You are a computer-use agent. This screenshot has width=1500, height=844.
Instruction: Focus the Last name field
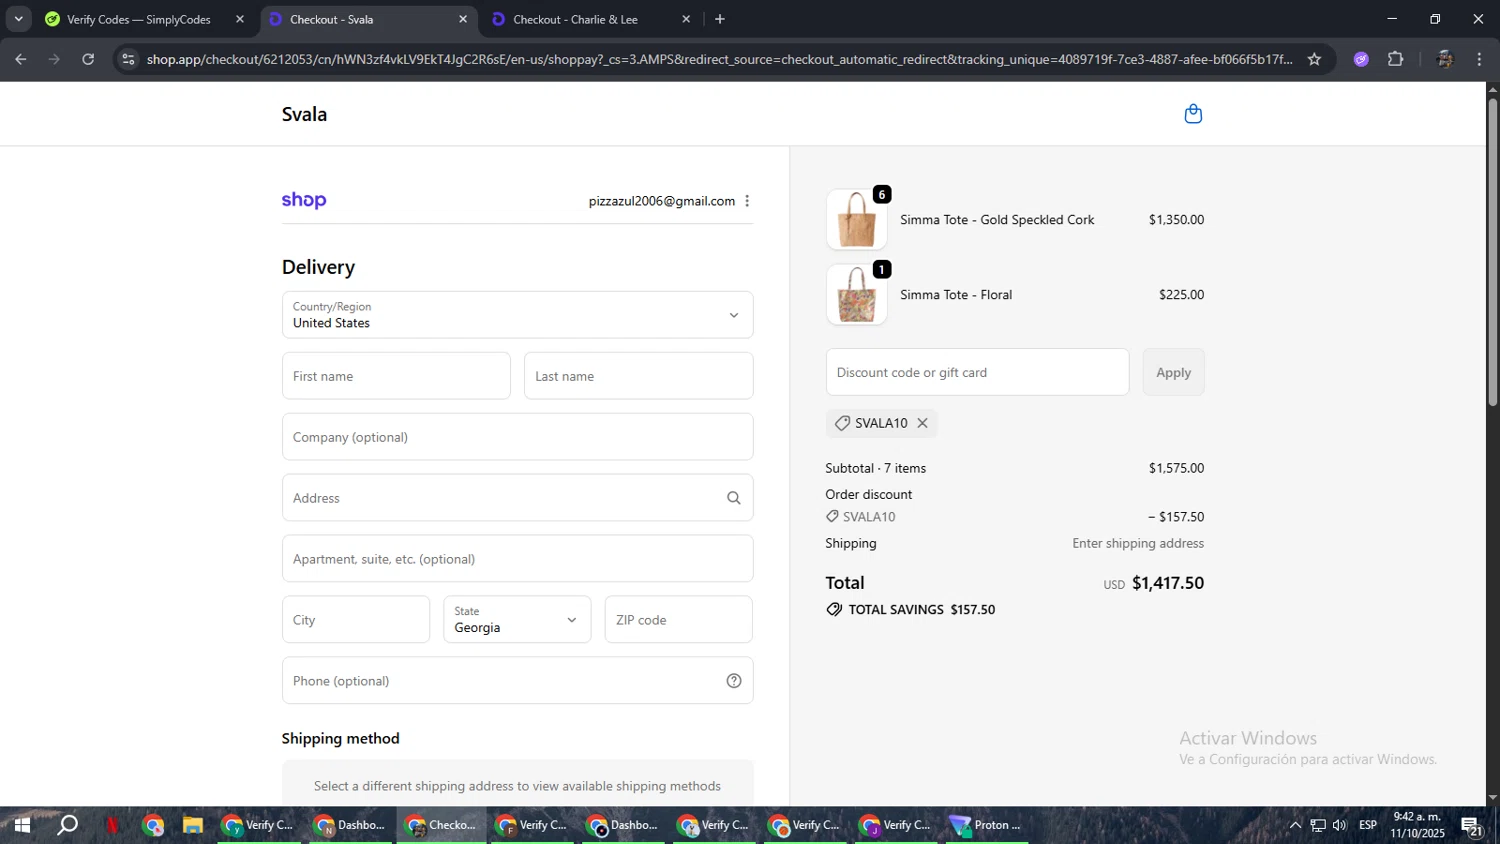[638, 376]
